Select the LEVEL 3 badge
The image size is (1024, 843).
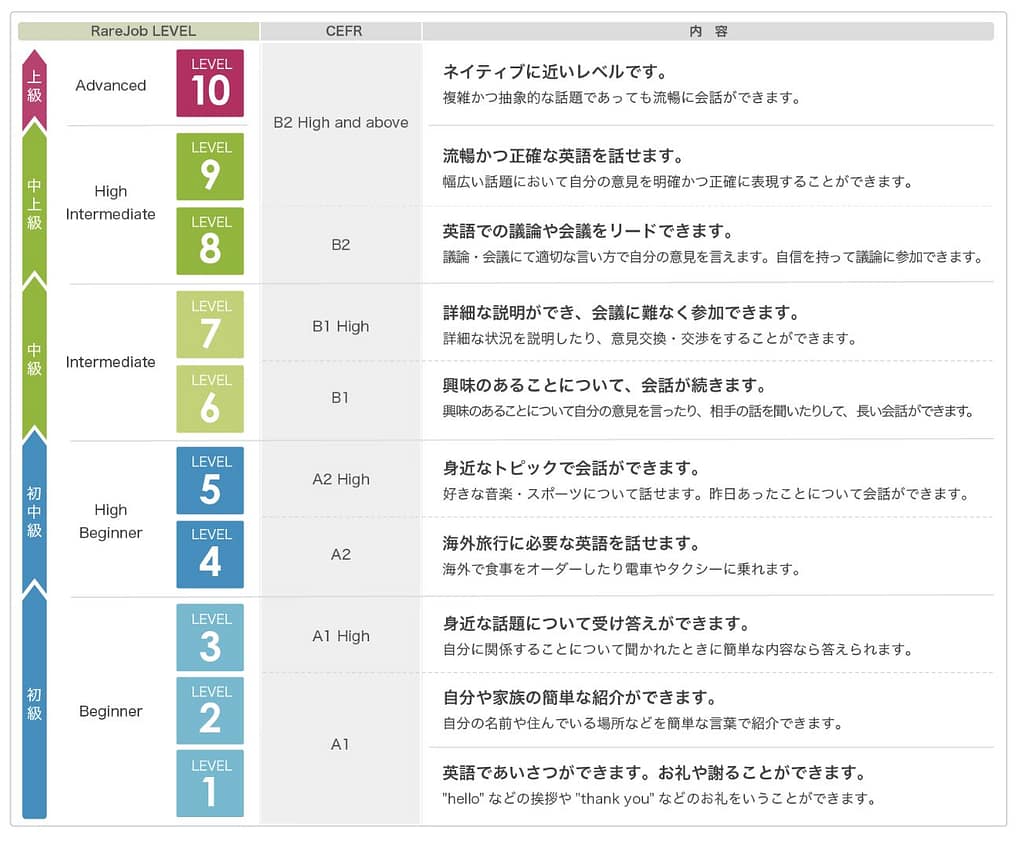click(210, 637)
